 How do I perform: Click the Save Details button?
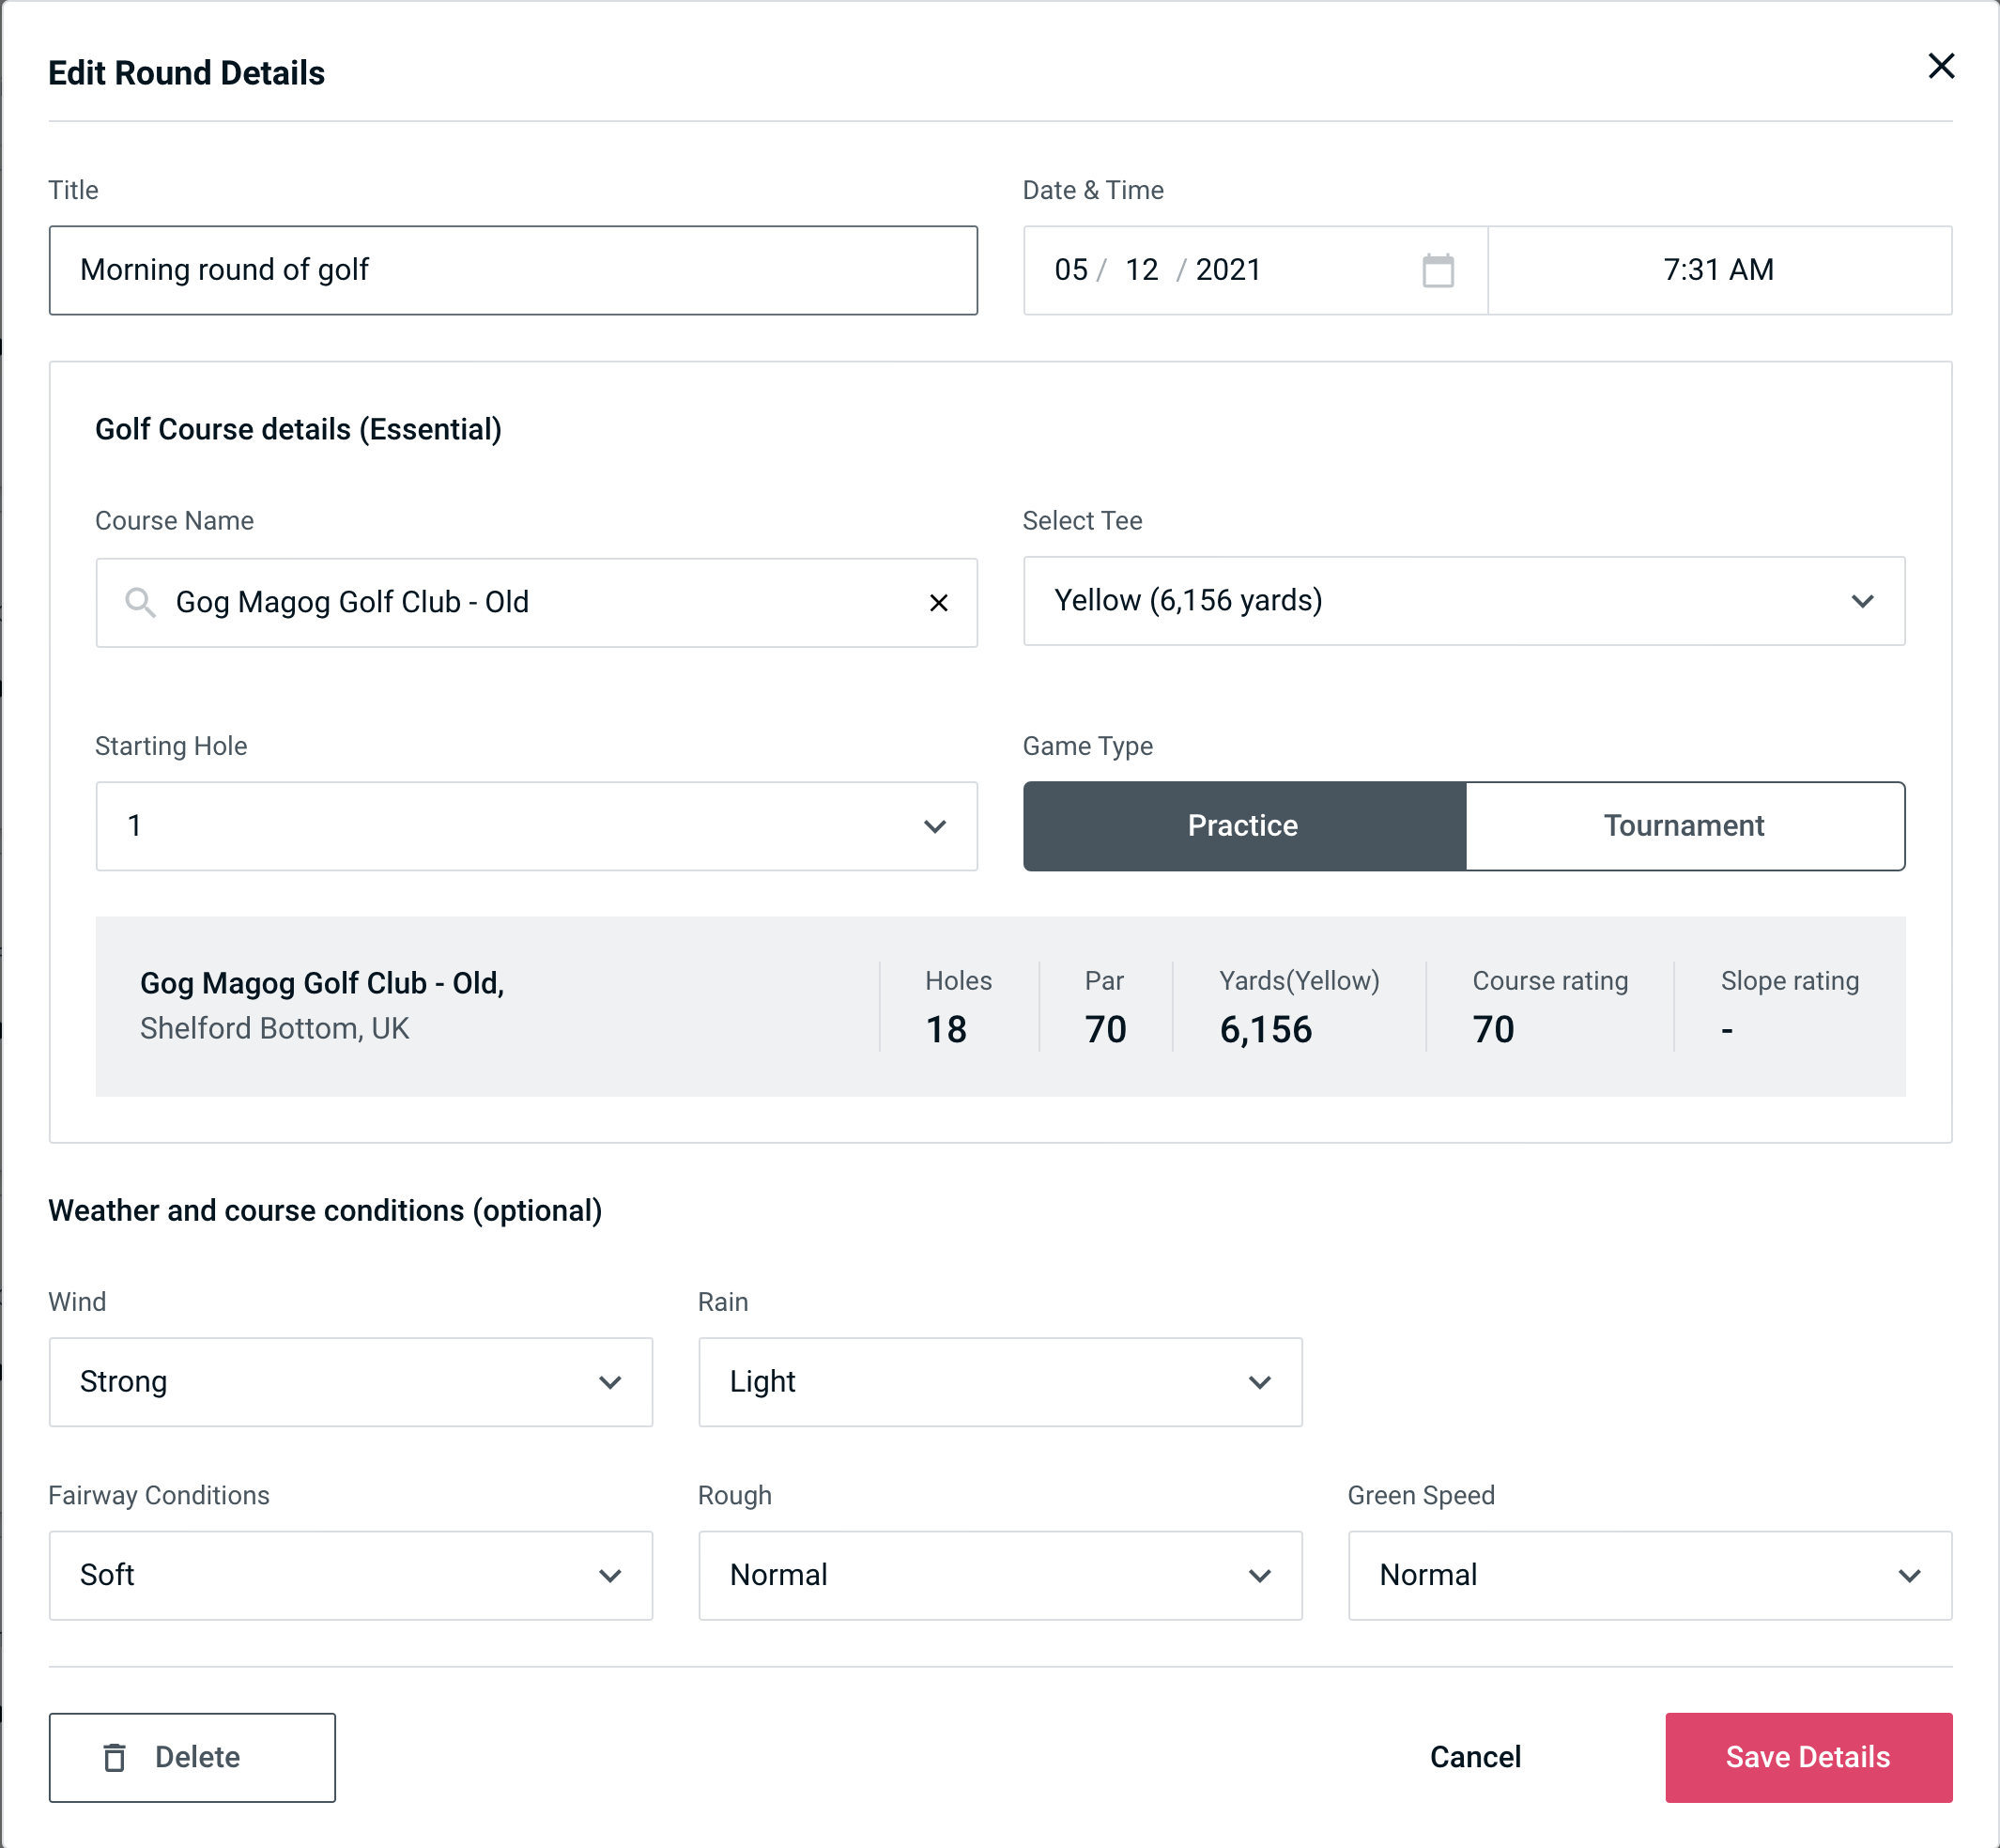pos(1807,1758)
